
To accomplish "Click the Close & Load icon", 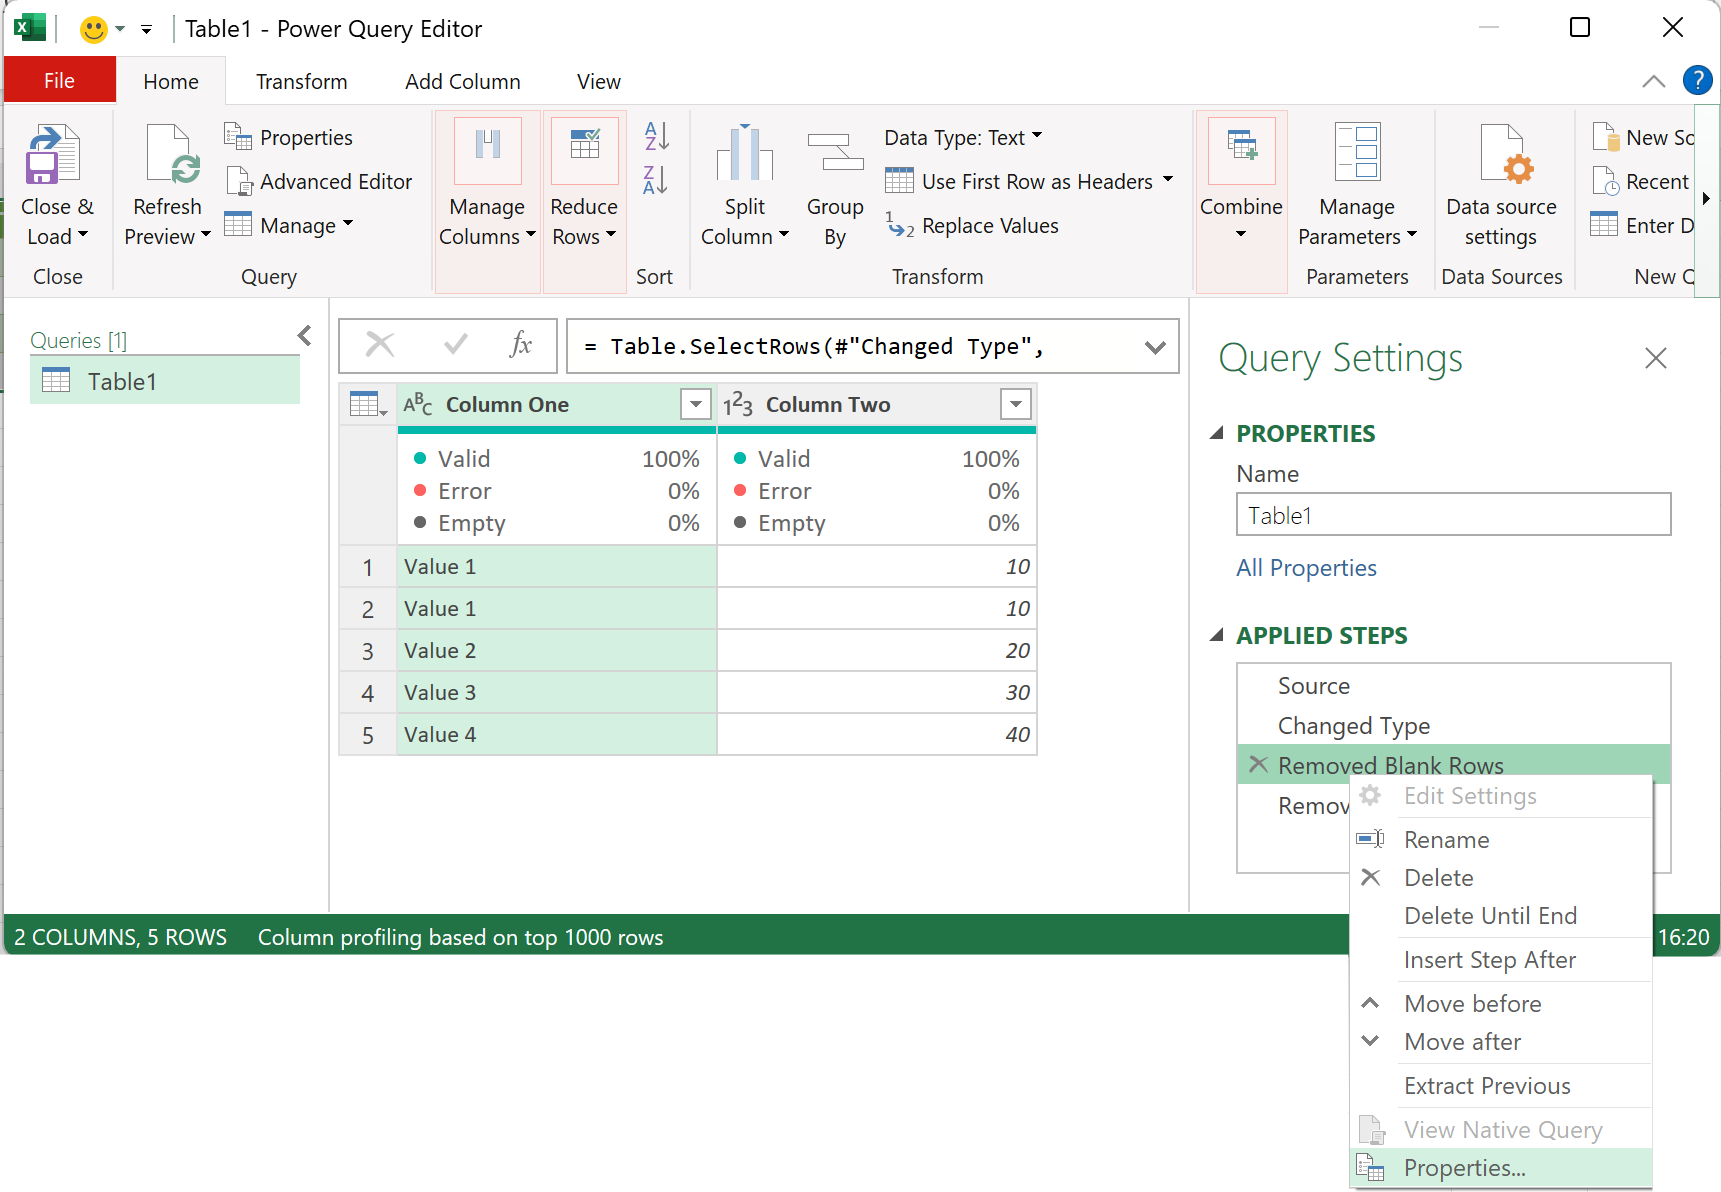I will click(x=52, y=155).
